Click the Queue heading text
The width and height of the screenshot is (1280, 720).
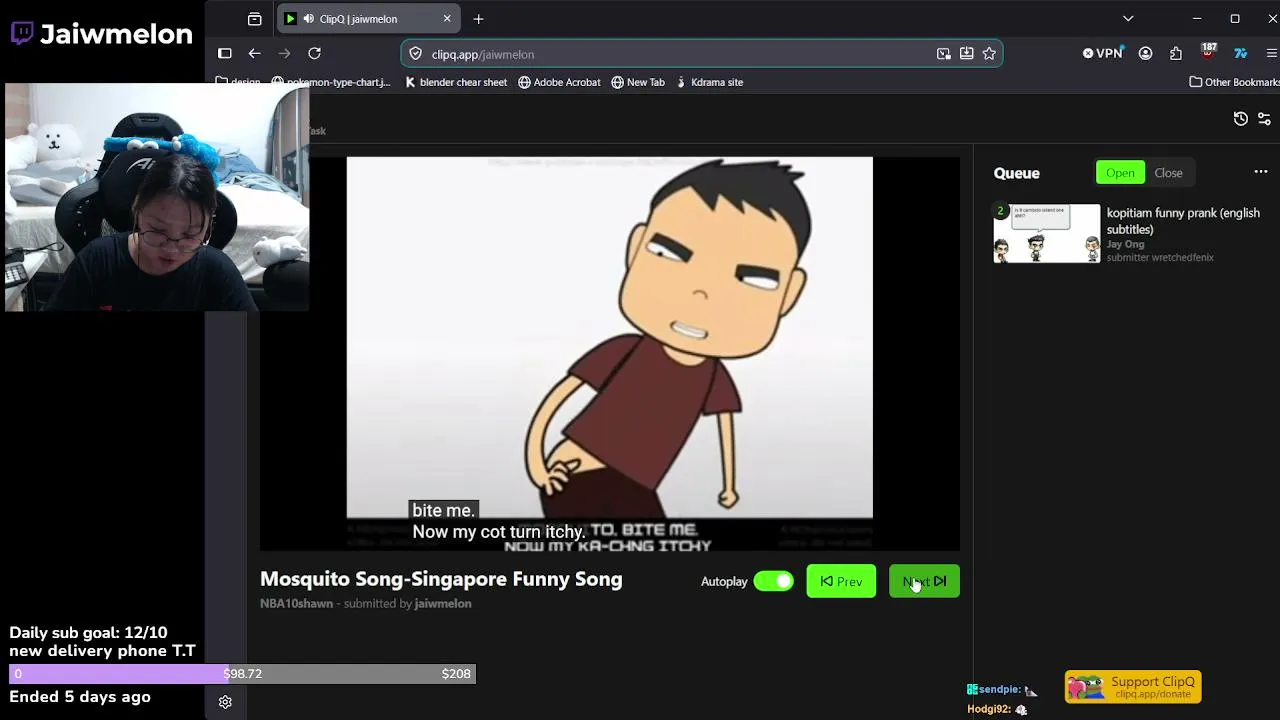(x=1017, y=173)
